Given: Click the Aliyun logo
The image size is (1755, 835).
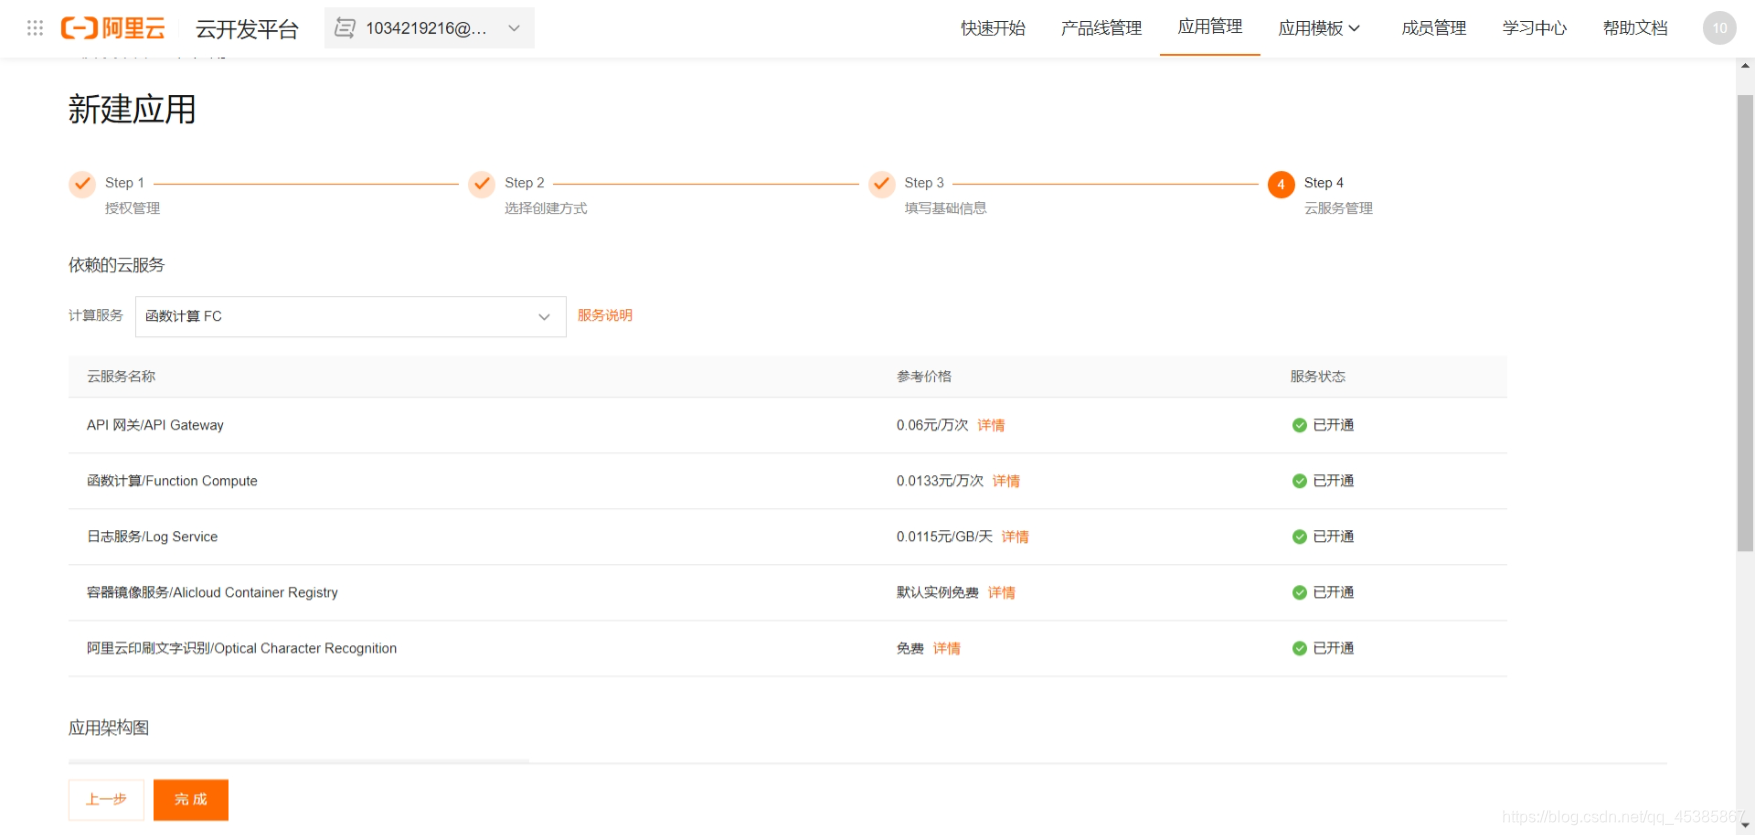Looking at the screenshot, I should tap(113, 28).
